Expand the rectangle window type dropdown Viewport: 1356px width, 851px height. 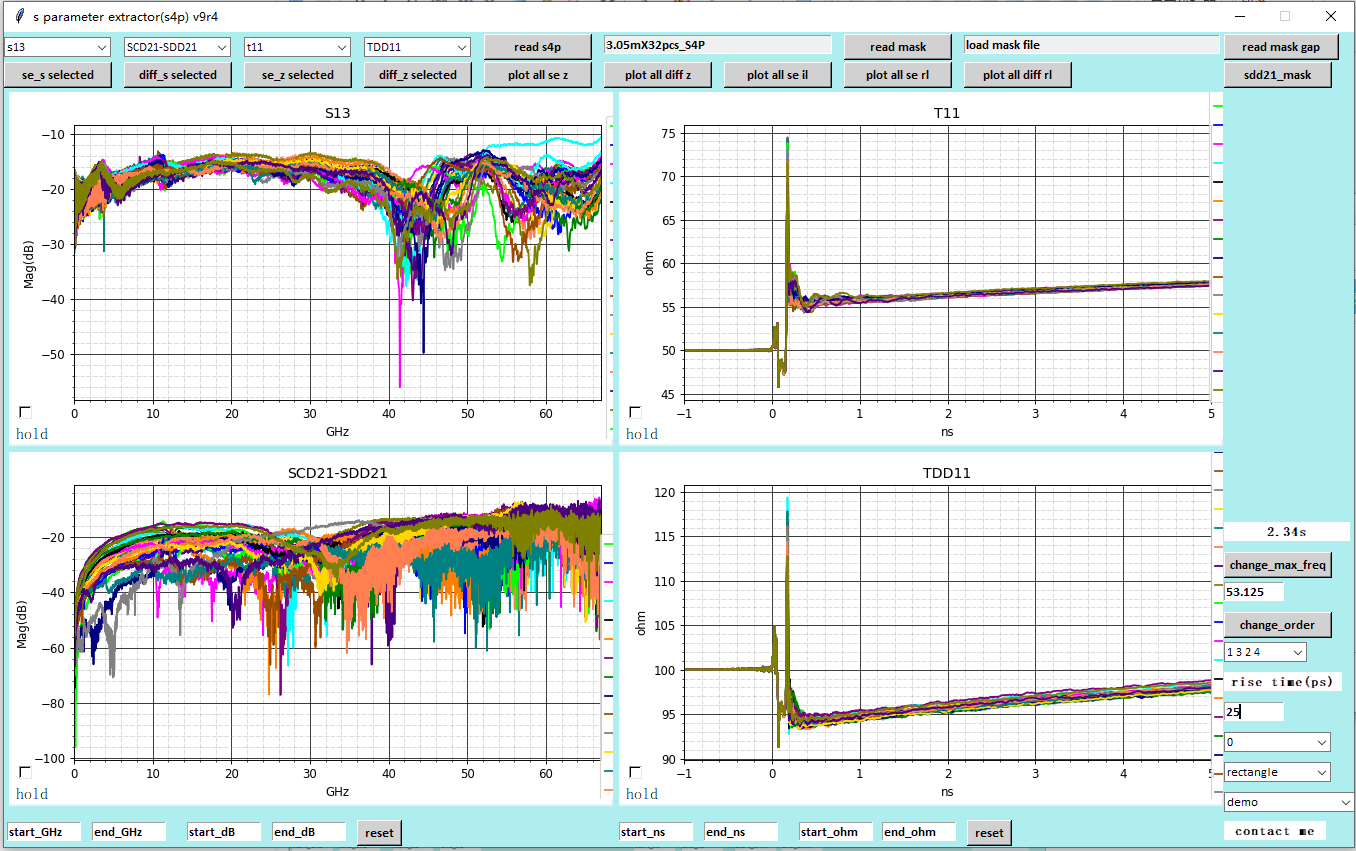coord(1277,772)
